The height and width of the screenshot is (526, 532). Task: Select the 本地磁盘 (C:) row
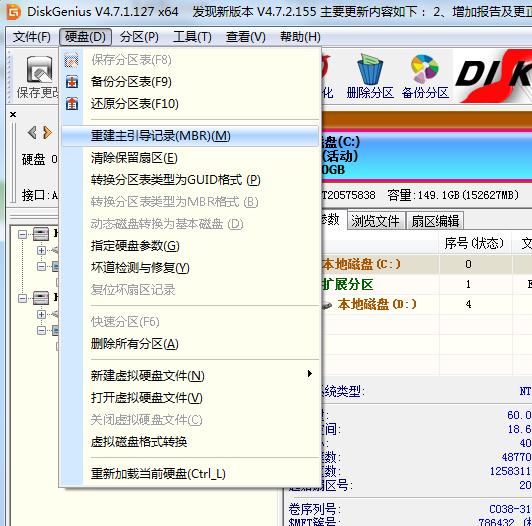tap(426, 264)
